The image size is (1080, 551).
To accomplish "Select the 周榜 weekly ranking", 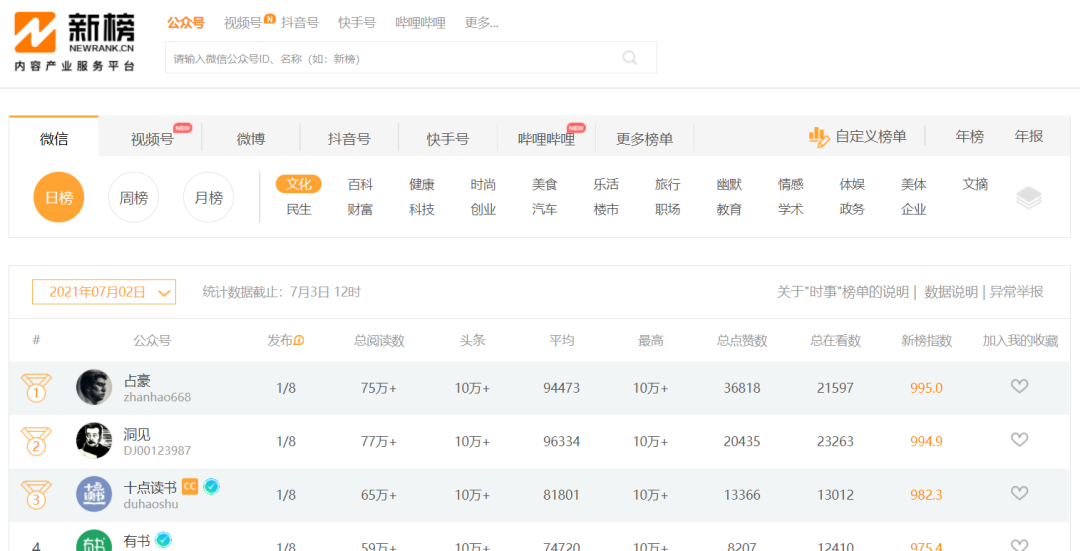I will [134, 197].
